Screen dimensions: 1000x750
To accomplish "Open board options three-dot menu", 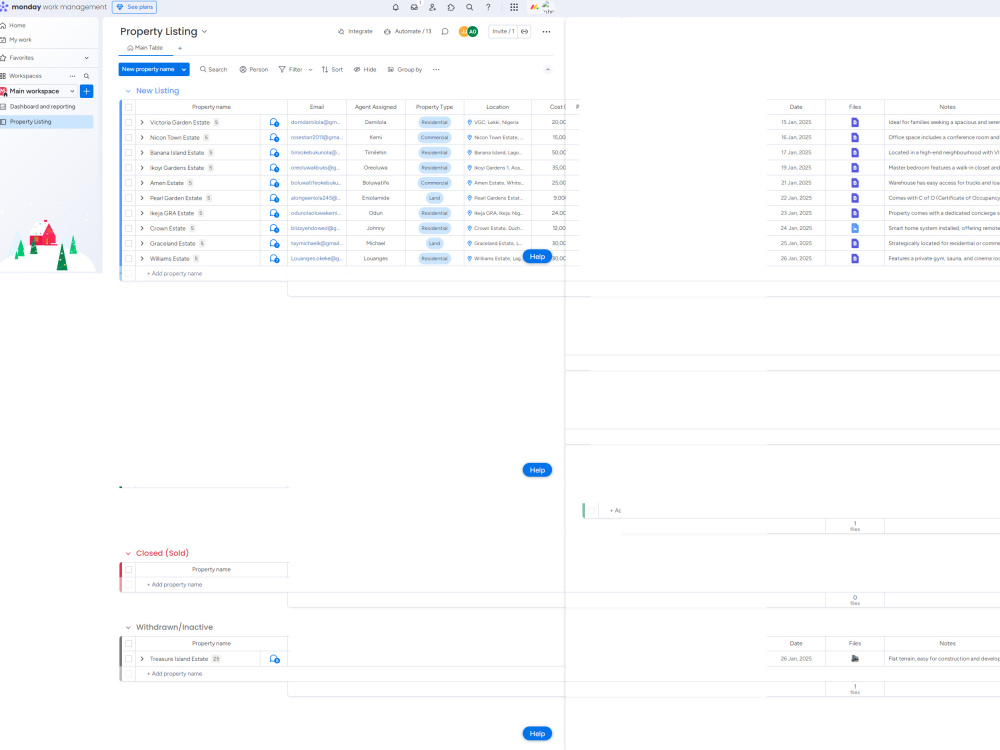I will point(546,31).
